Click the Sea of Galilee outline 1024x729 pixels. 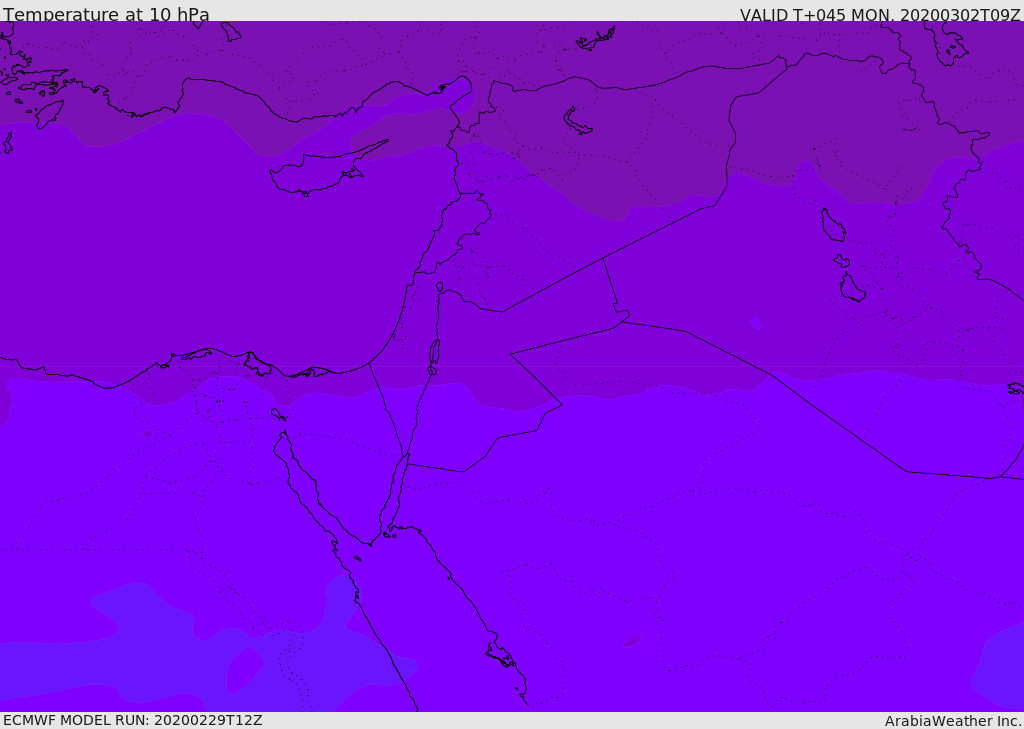[440, 287]
